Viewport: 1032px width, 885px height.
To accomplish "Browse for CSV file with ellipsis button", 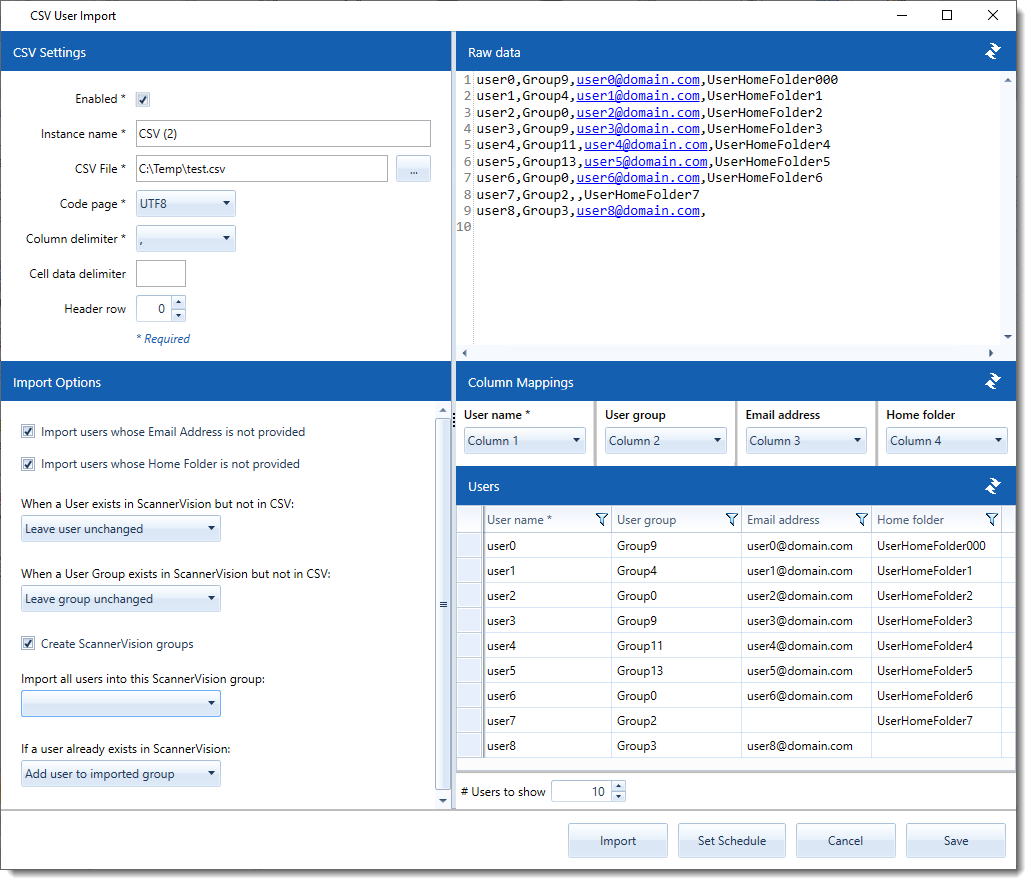I will [x=413, y=169].
